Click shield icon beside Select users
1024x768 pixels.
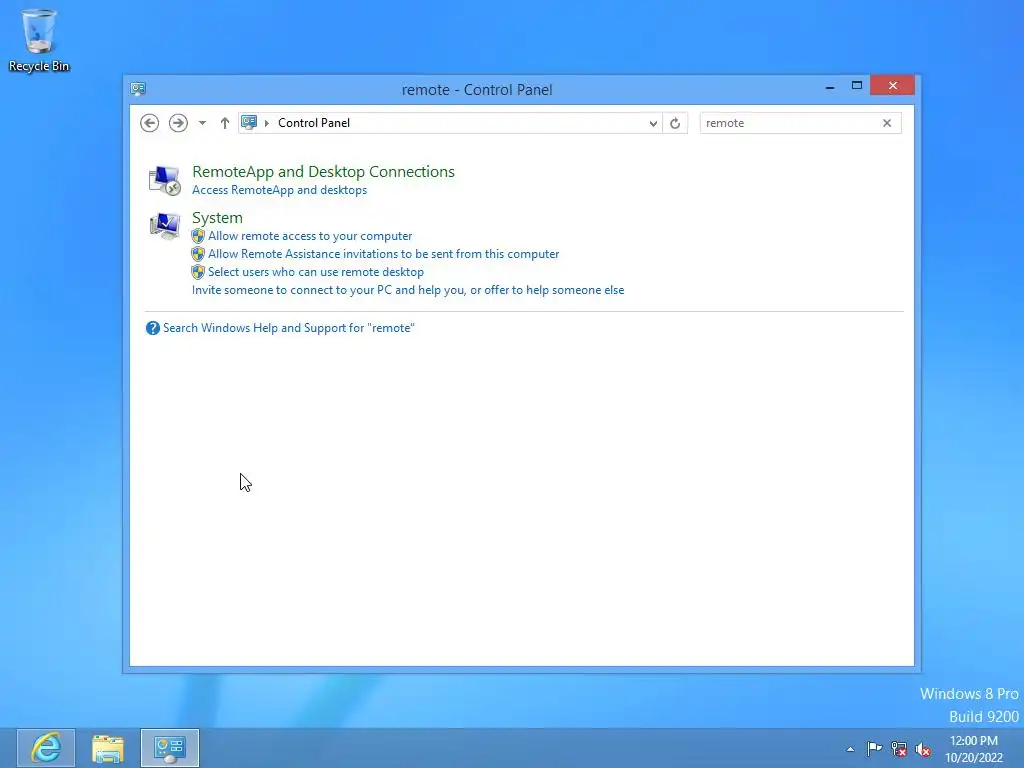click(198, 272)
